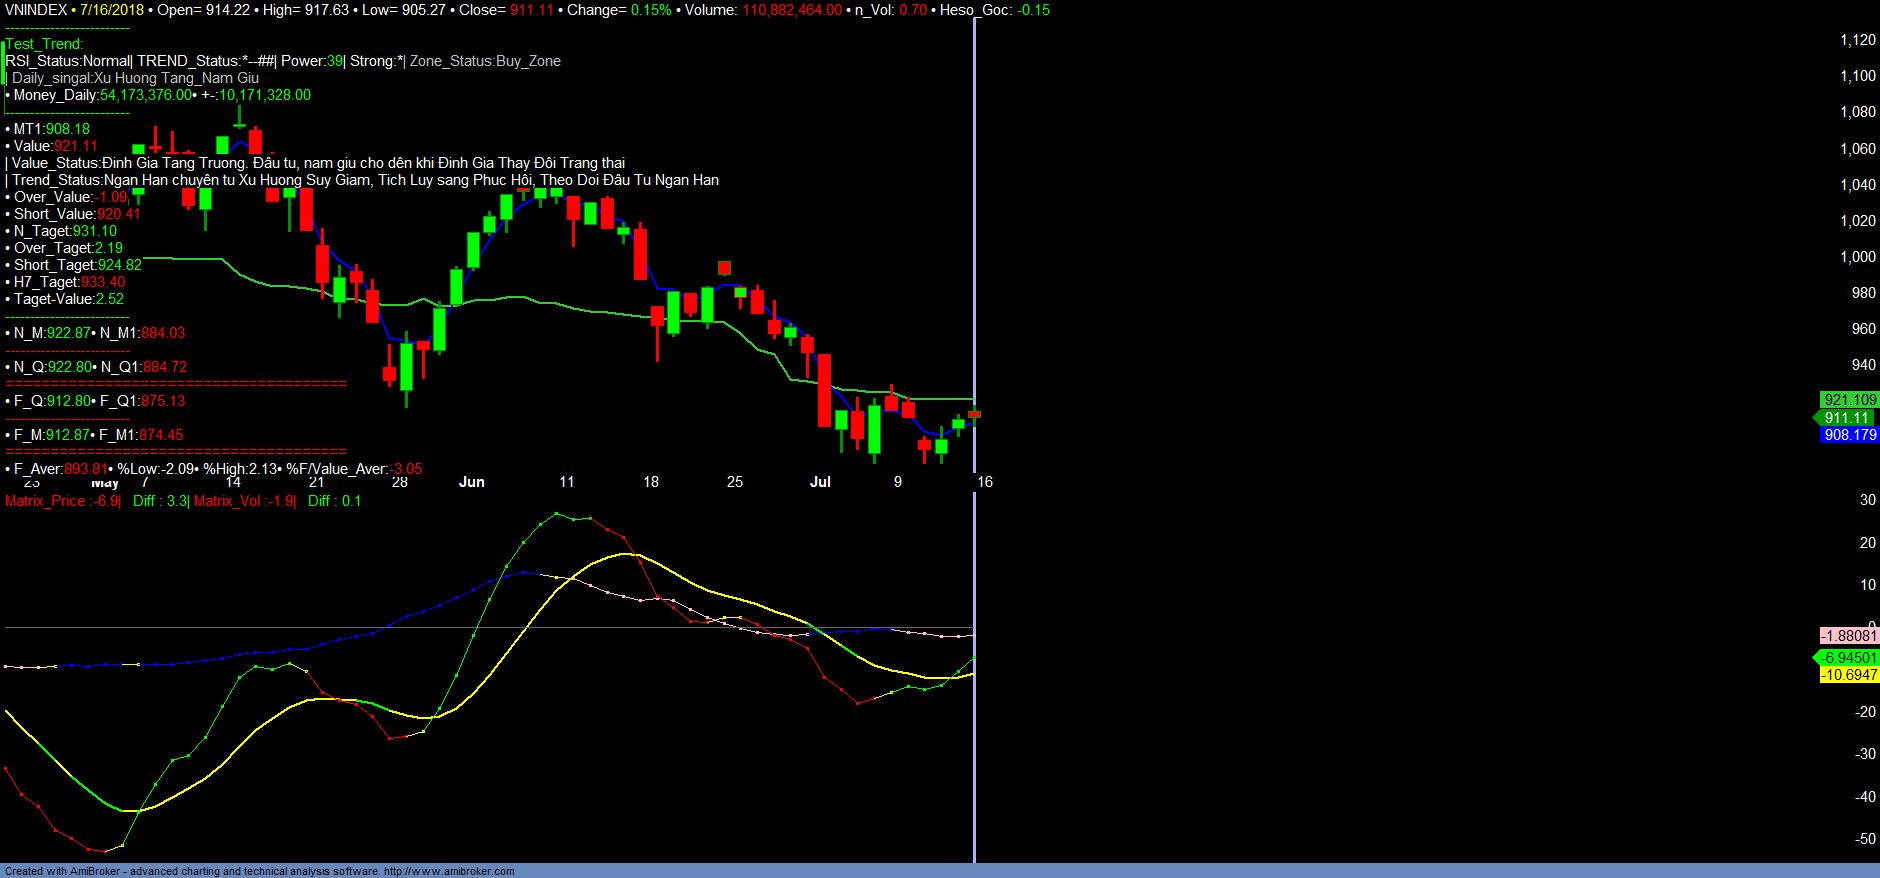Open the amibroker.com link in the footer
Image resolution: width=1880 pixels, height=878 pixels.
coord(449,871)
